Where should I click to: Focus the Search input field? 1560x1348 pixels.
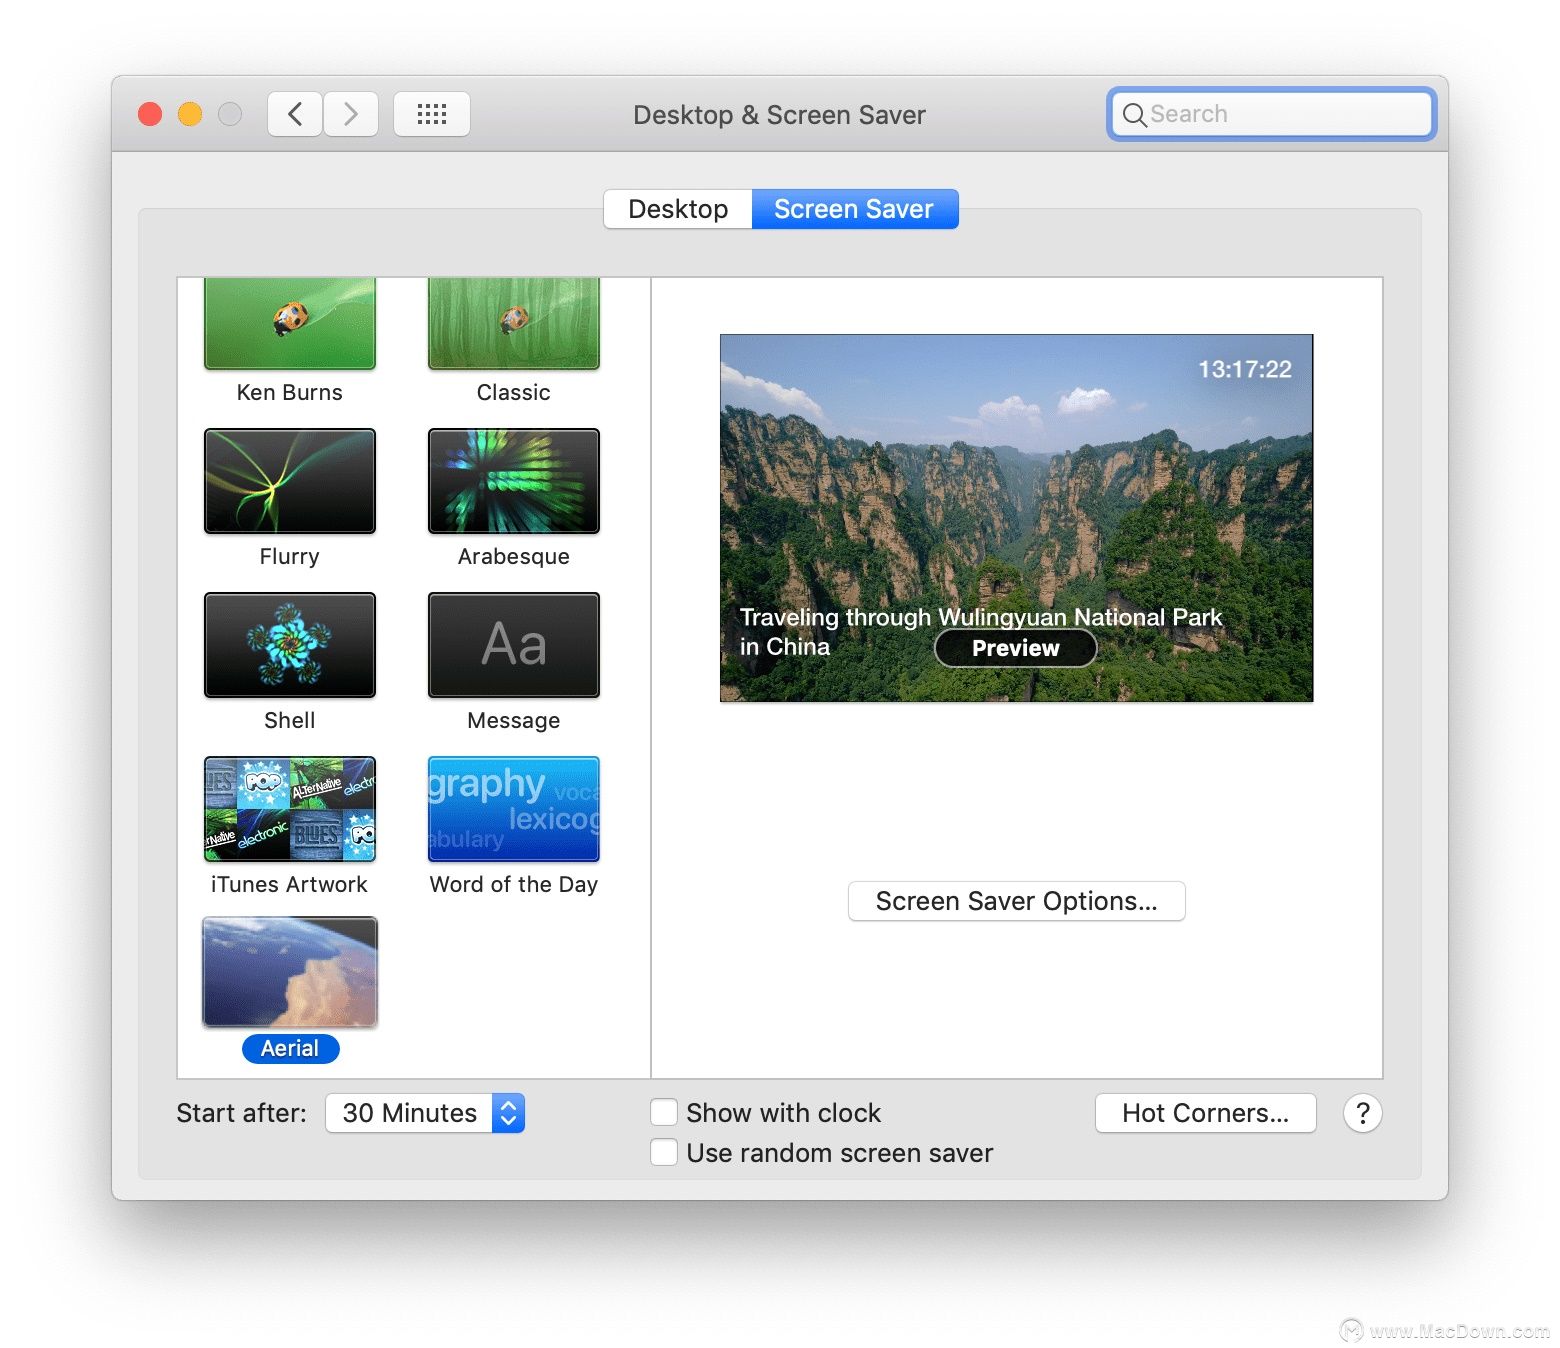click(x=1272, y=114)
